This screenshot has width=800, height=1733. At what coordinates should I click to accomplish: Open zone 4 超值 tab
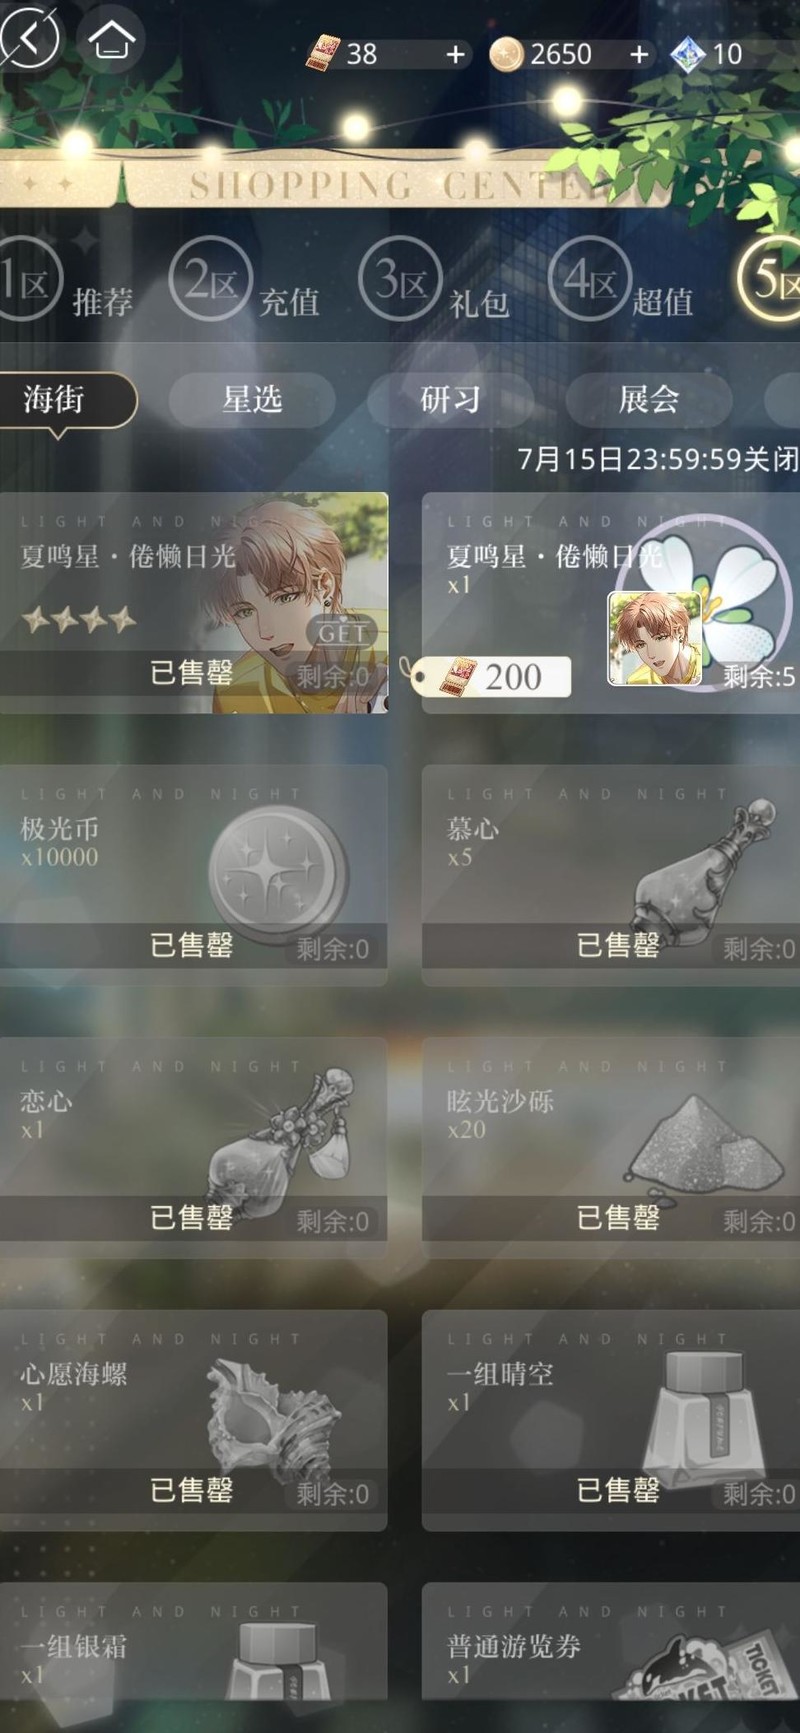click(x=622, y=283)
